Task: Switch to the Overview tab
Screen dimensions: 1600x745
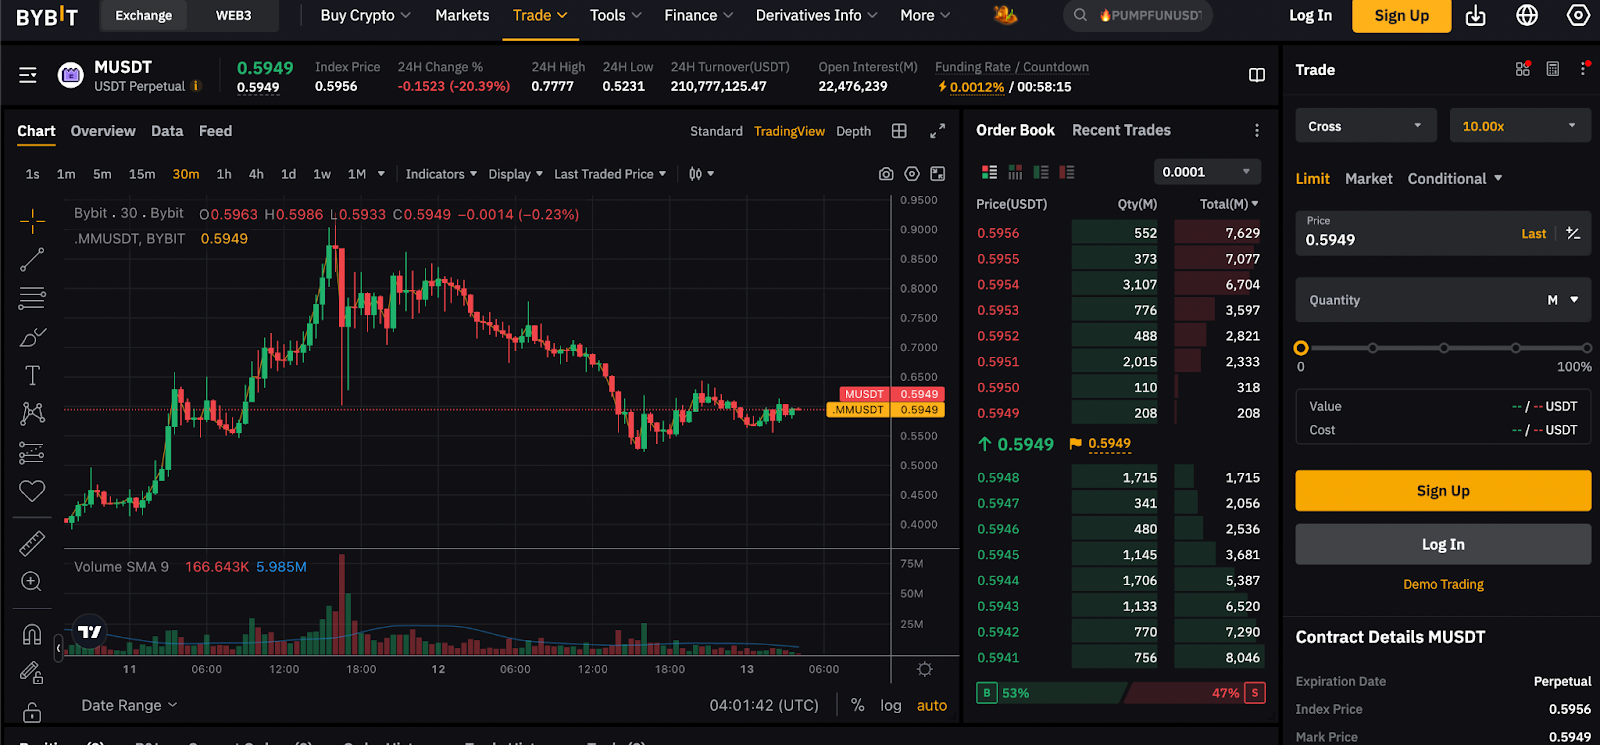Action: tap(103, 131)
